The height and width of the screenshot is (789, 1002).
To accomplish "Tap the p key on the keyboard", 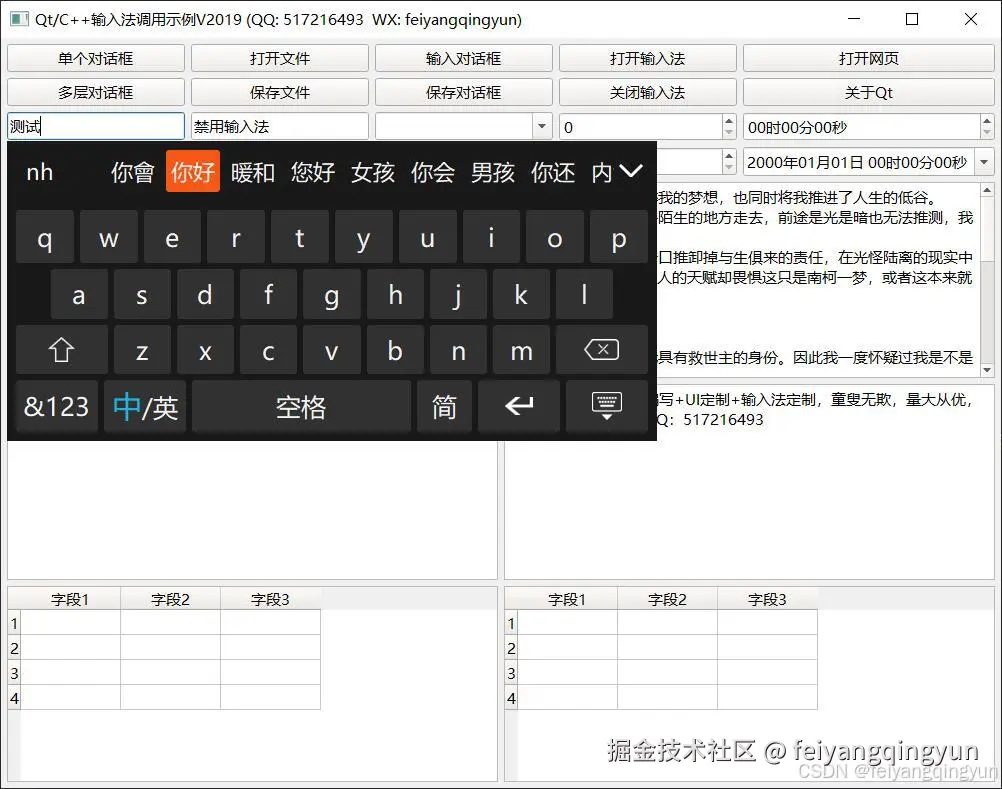I will tap(619, 238).
